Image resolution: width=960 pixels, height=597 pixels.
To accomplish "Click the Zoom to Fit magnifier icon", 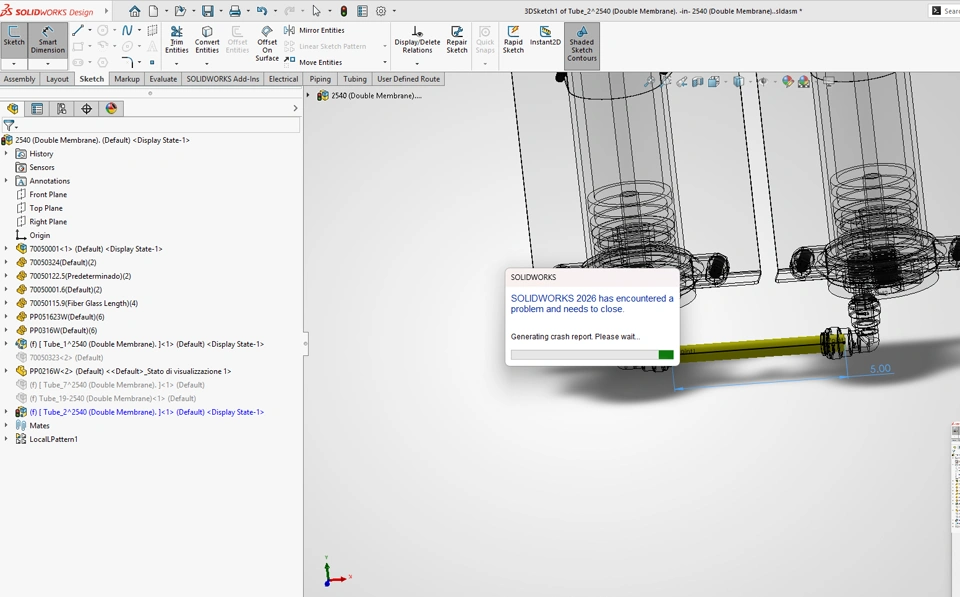I will [x=650, y=81].
